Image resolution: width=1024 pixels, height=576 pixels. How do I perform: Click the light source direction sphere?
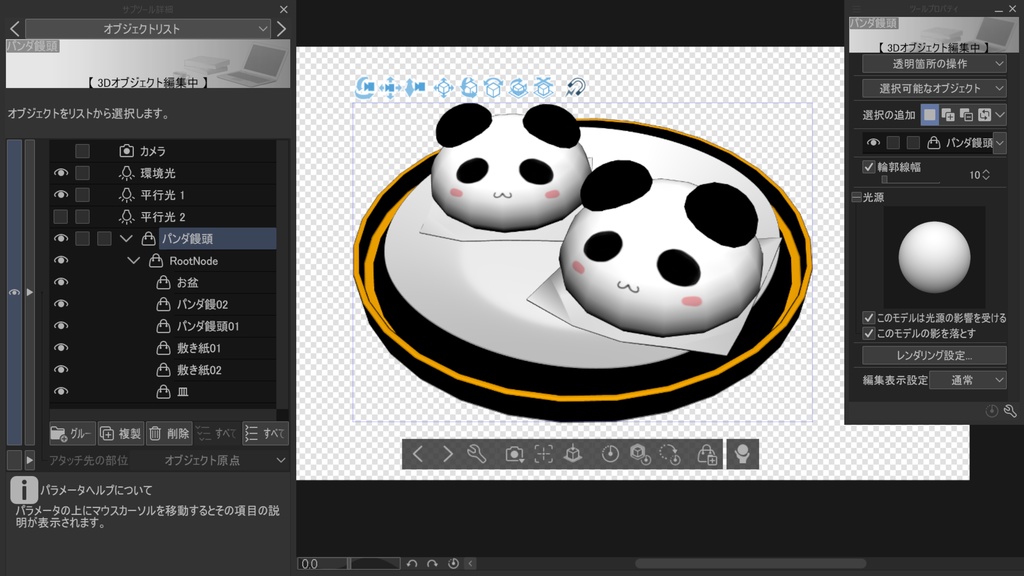(934, 257)
